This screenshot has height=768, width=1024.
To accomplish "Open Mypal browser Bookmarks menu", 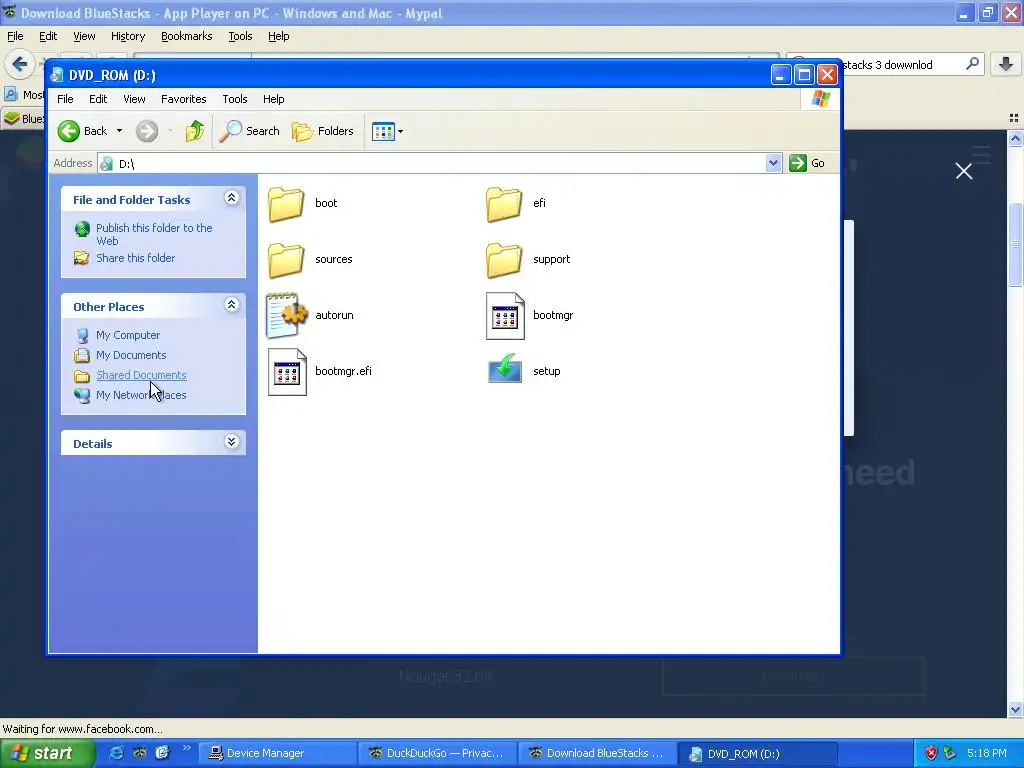I will coord(187,37).
